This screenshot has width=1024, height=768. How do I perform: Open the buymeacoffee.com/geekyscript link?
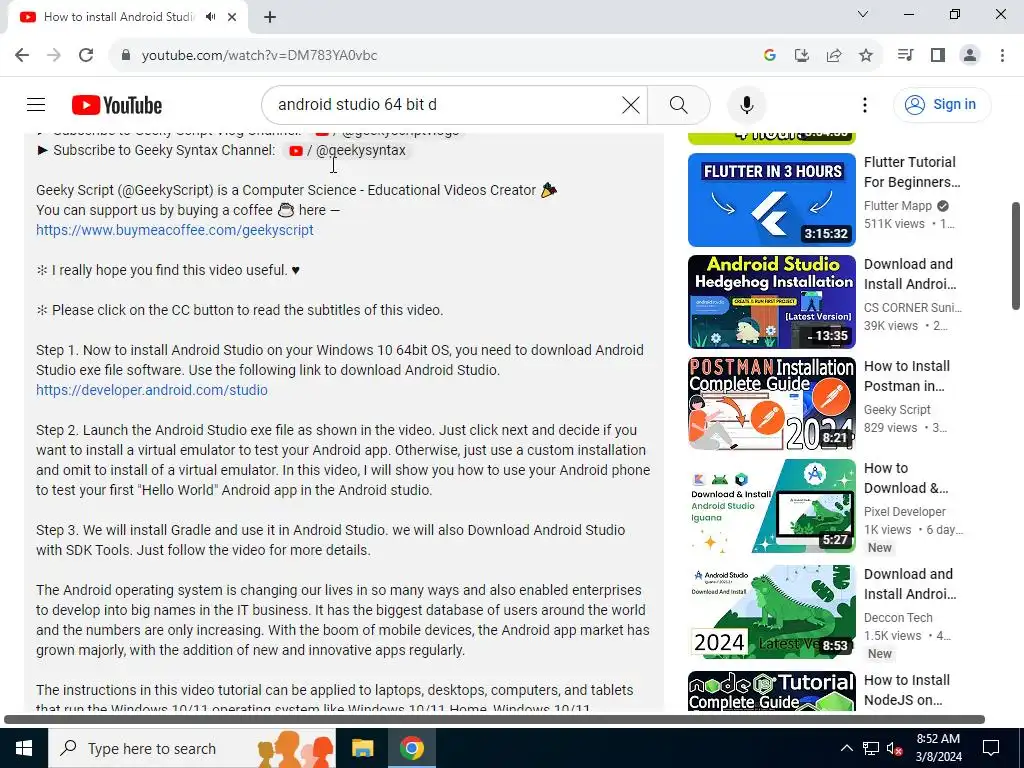[x=175, y=230]
